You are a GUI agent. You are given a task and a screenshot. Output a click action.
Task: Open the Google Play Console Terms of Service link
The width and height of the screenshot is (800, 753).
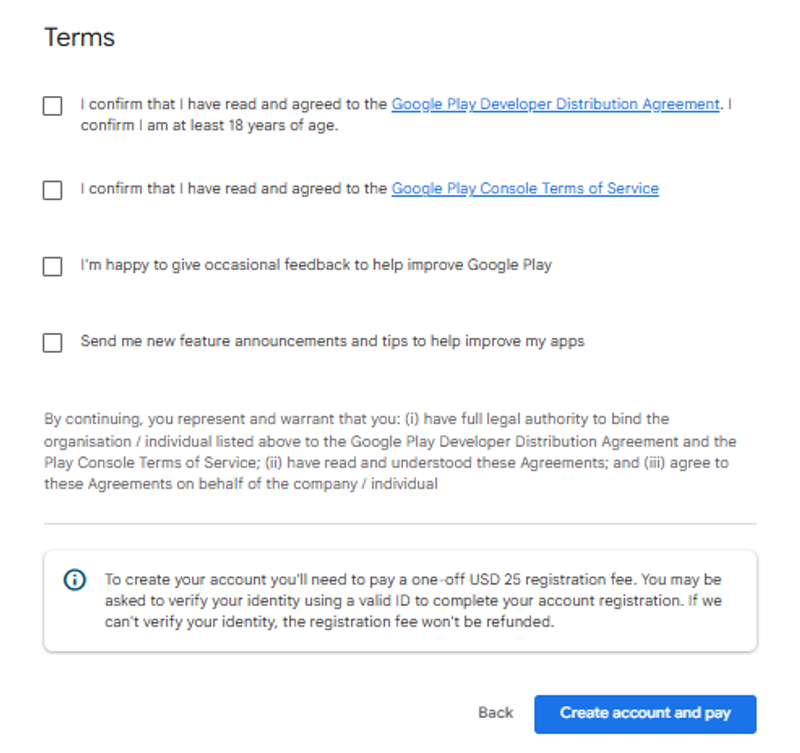[524, 188]
